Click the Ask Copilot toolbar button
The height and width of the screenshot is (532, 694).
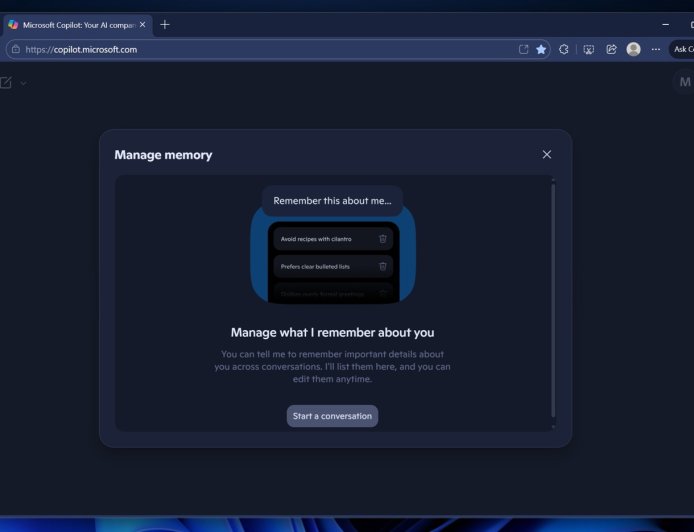[682, 49]
